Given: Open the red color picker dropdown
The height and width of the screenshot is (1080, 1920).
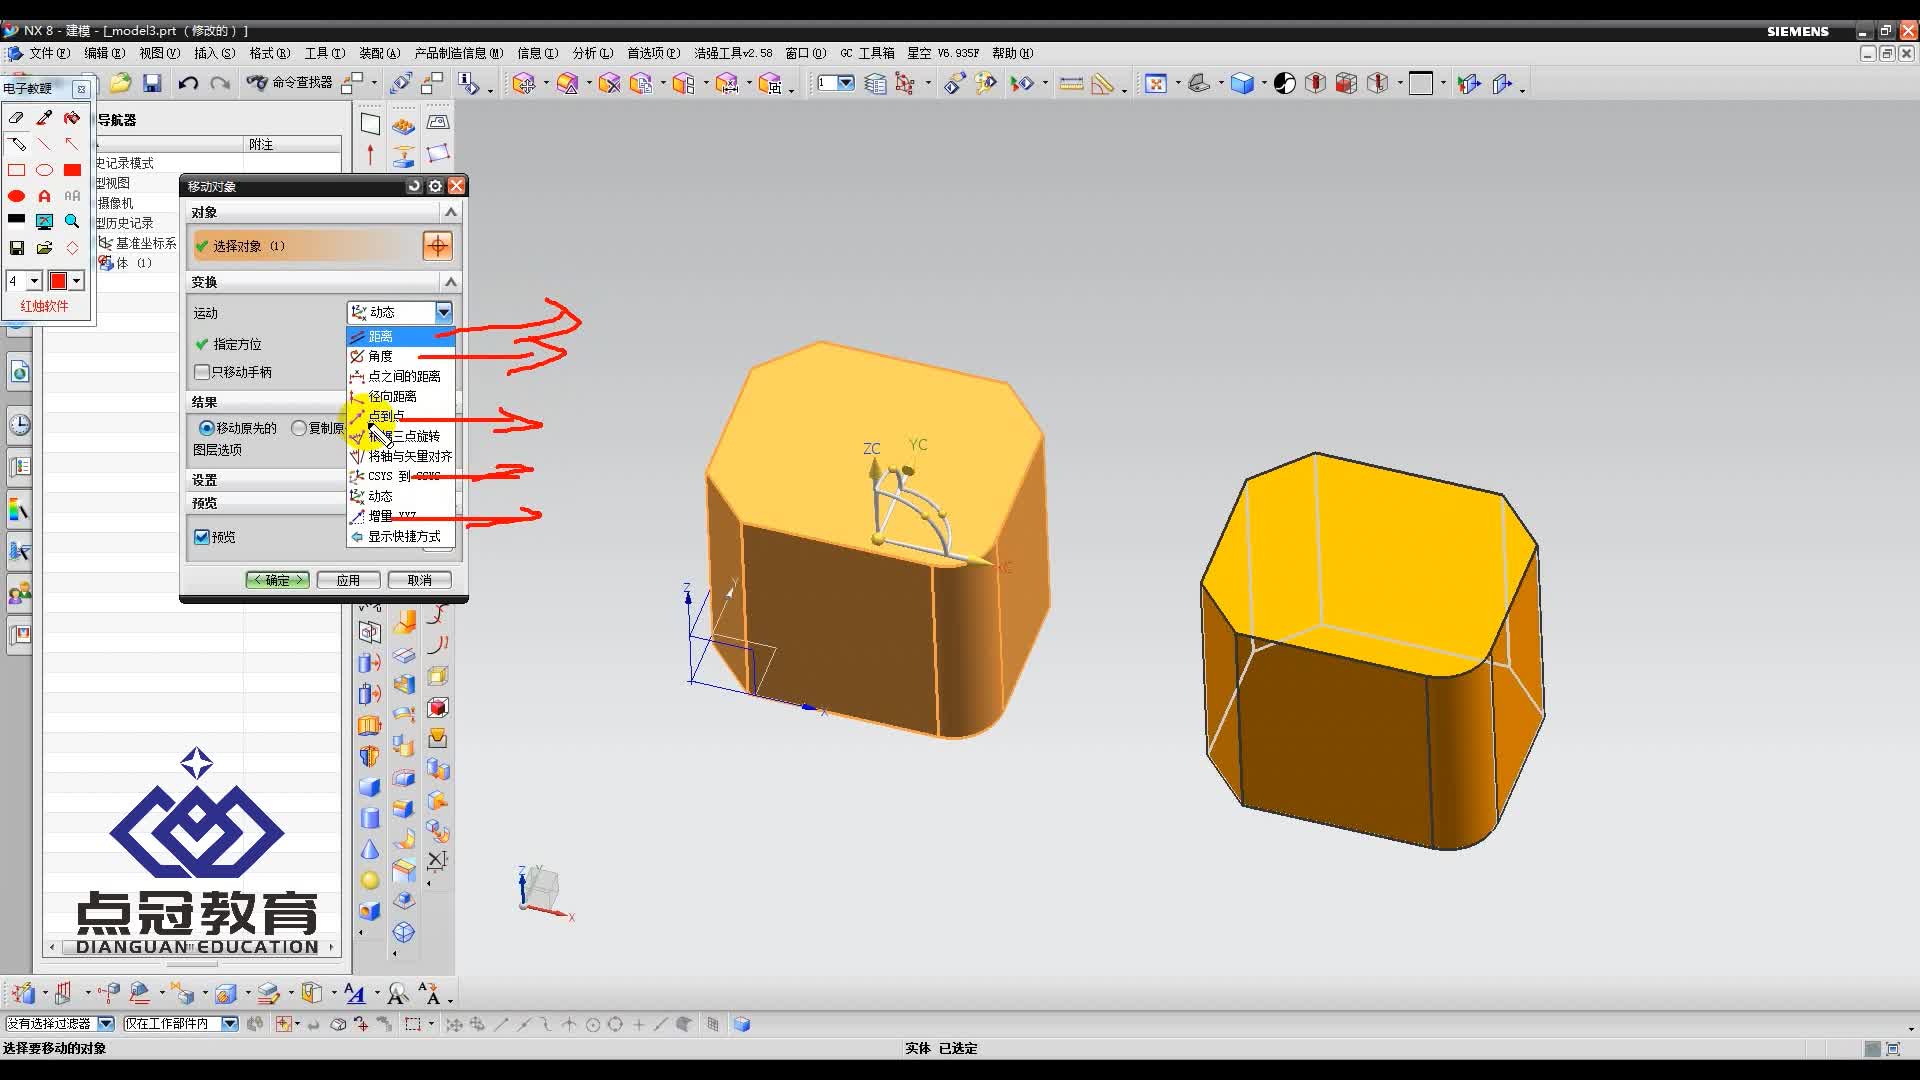Looking at the screenshot, I should pos(76,281).
